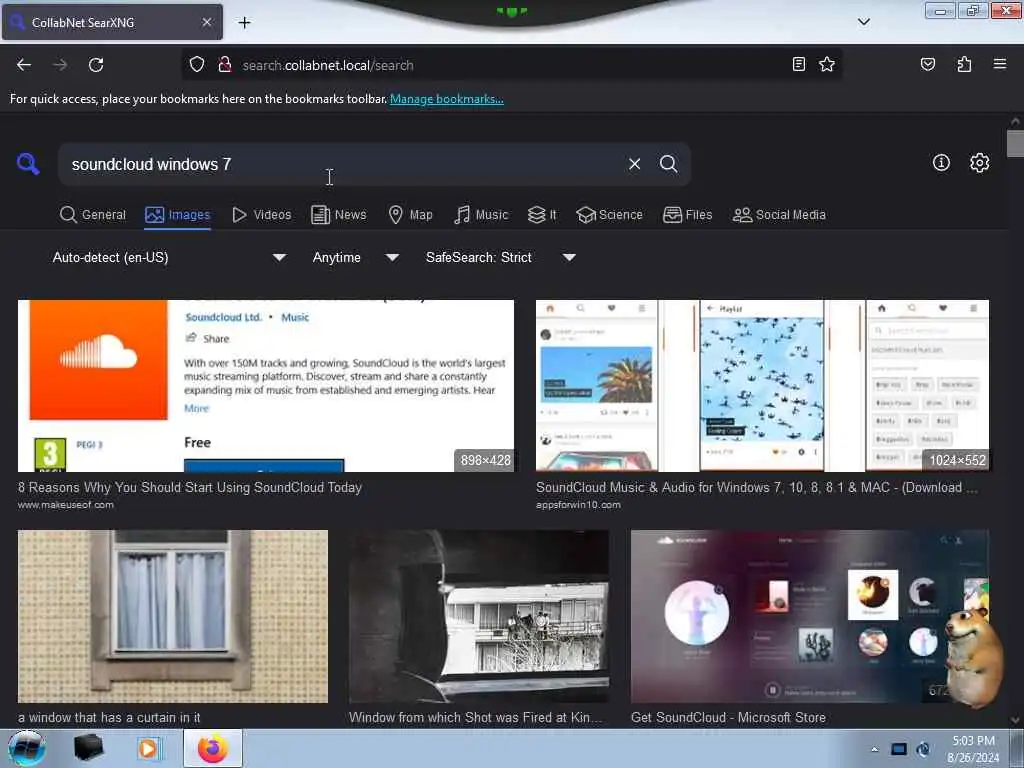This screenshot has width=1024, height=768.
Task: Open the SearXNG about info icon
Action: [941, 163]
